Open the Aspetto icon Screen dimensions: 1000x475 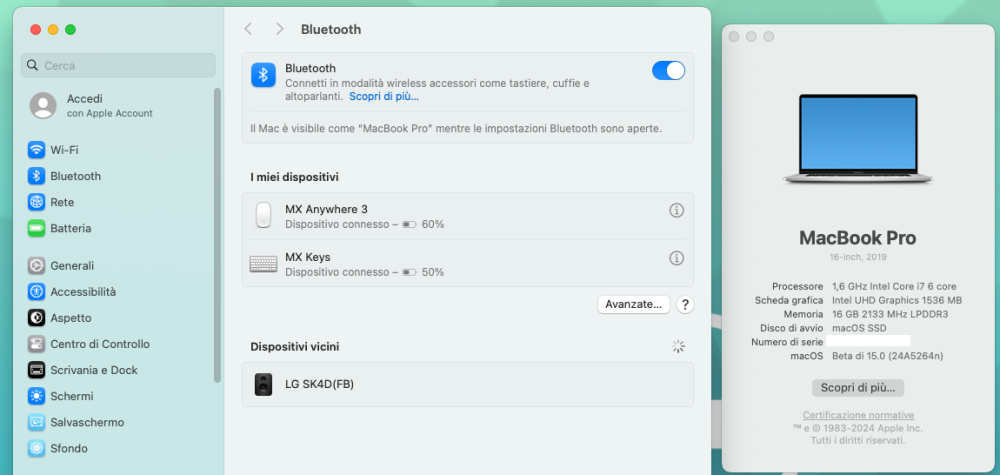(x=36, y=318)
